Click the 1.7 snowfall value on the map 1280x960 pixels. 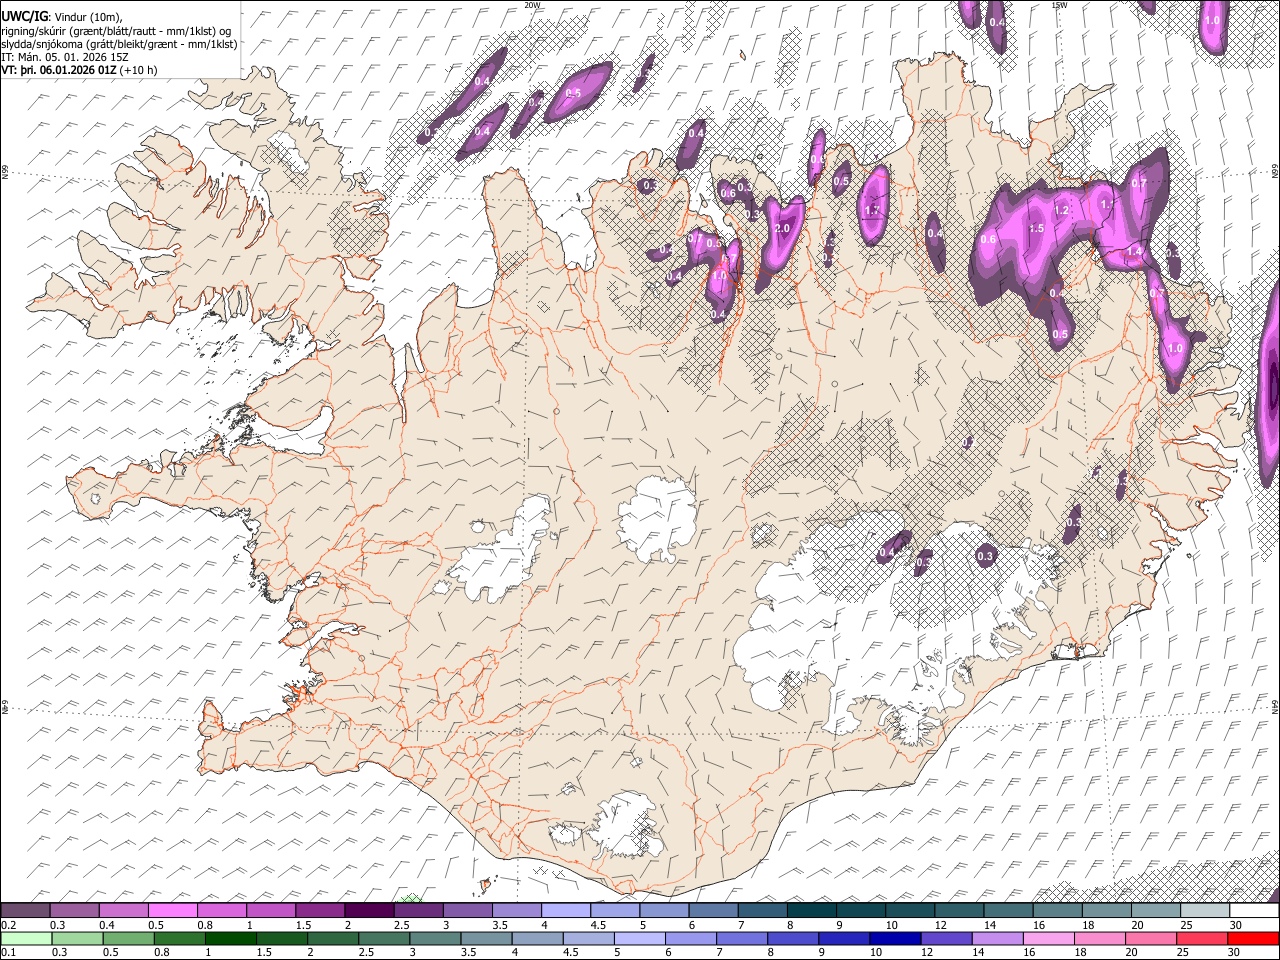[872, 210]
